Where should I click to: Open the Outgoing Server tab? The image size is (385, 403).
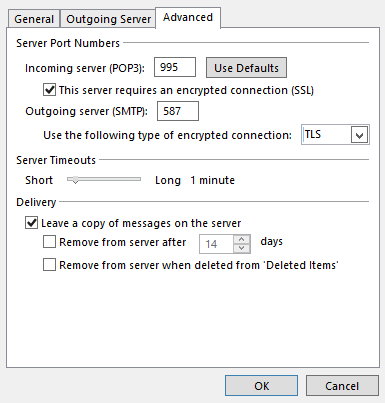108,19
